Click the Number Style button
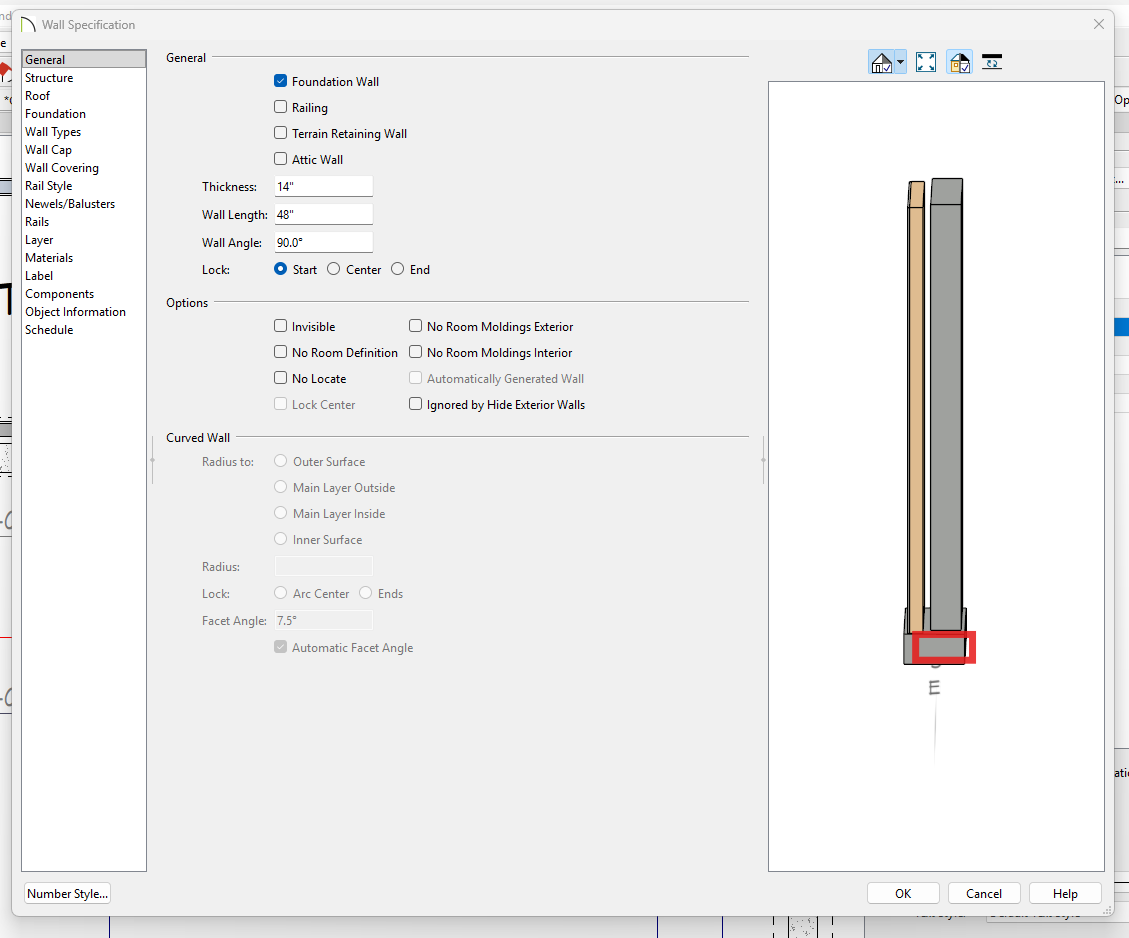 [67, 894]
